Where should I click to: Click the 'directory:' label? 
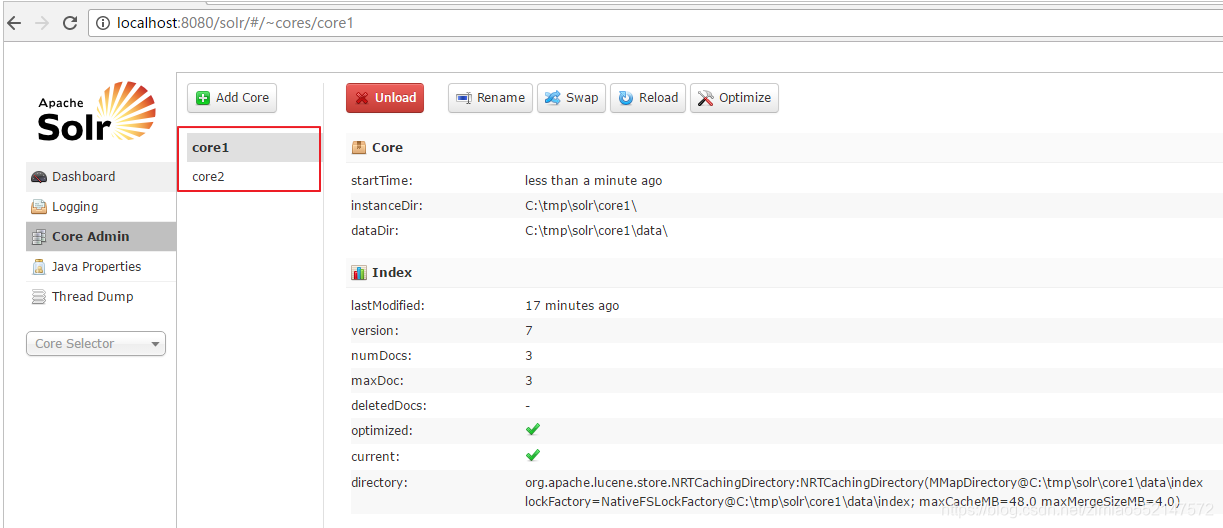coord(379,483)
